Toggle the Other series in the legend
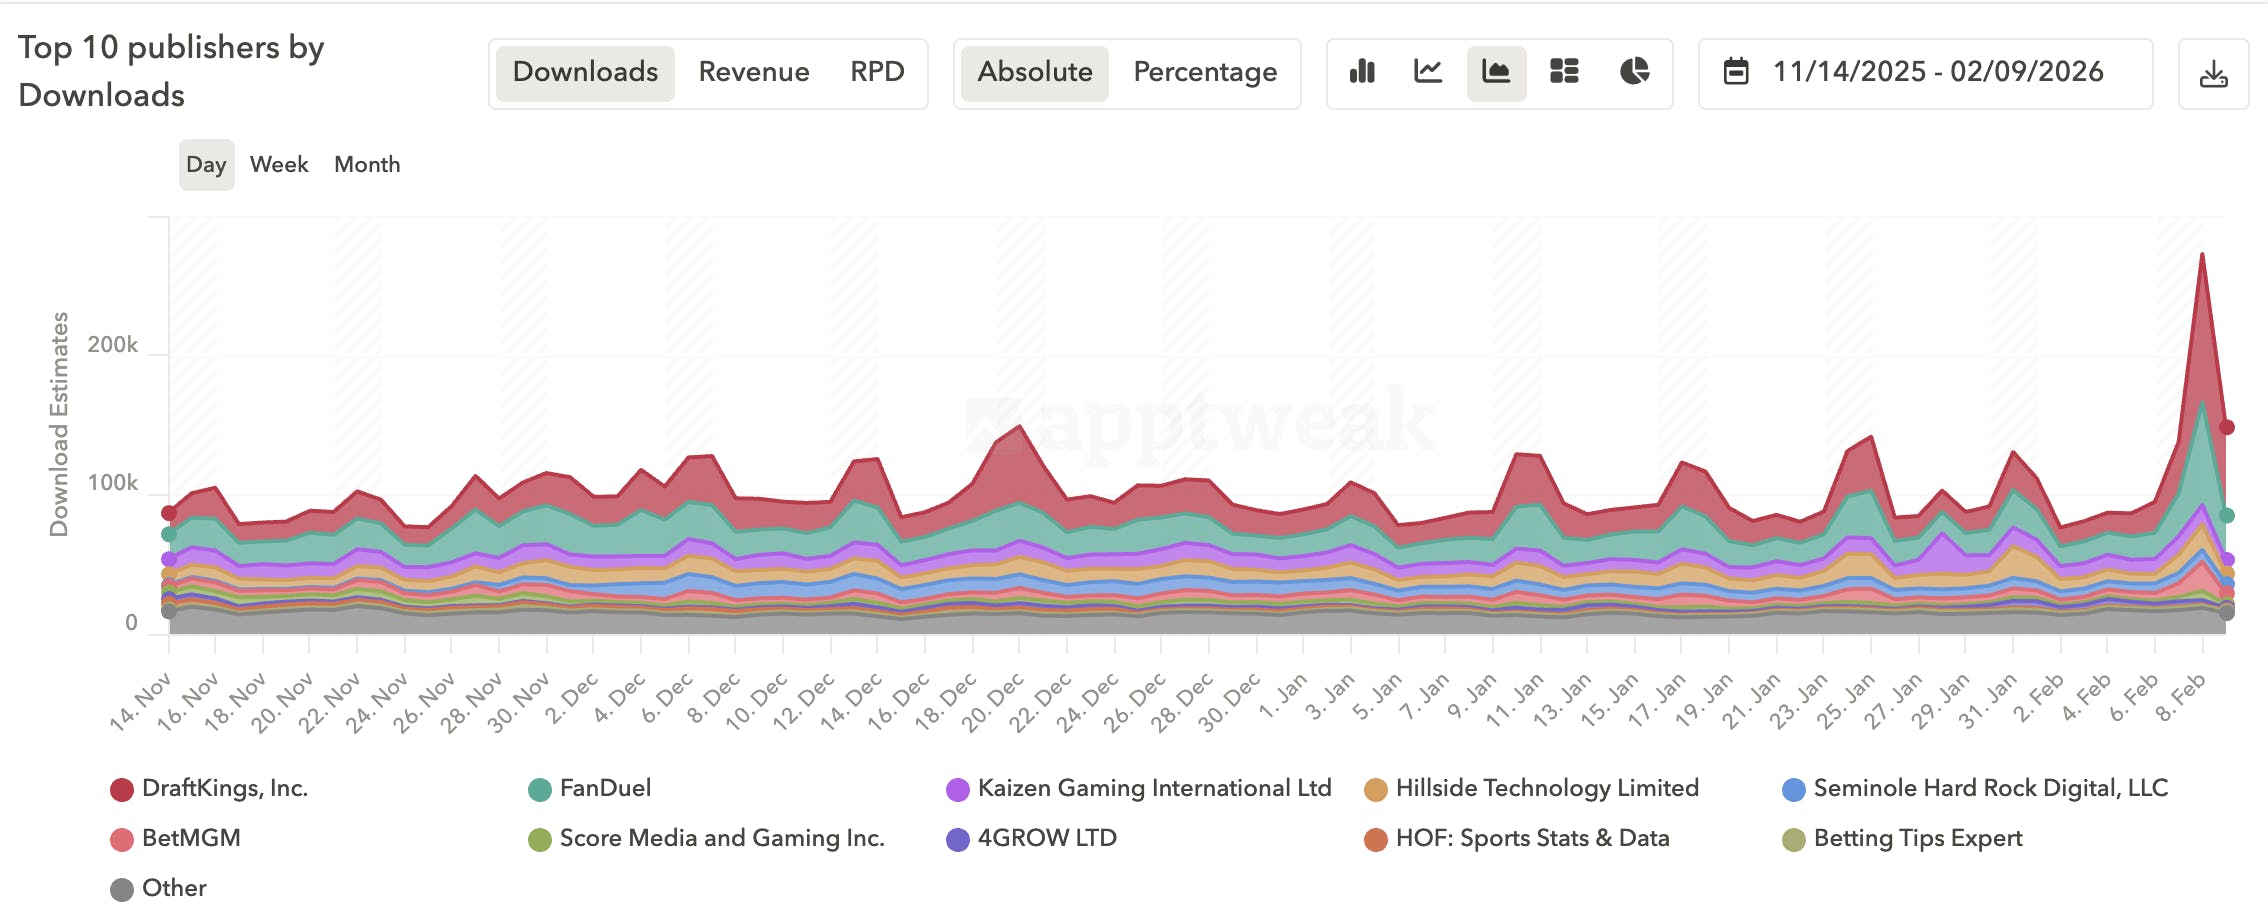2268x910 pixels. 122,888
